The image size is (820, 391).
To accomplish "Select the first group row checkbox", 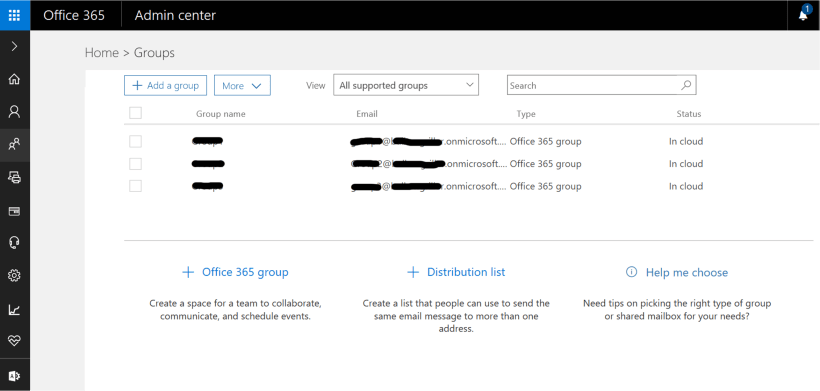I will (135, 141).
